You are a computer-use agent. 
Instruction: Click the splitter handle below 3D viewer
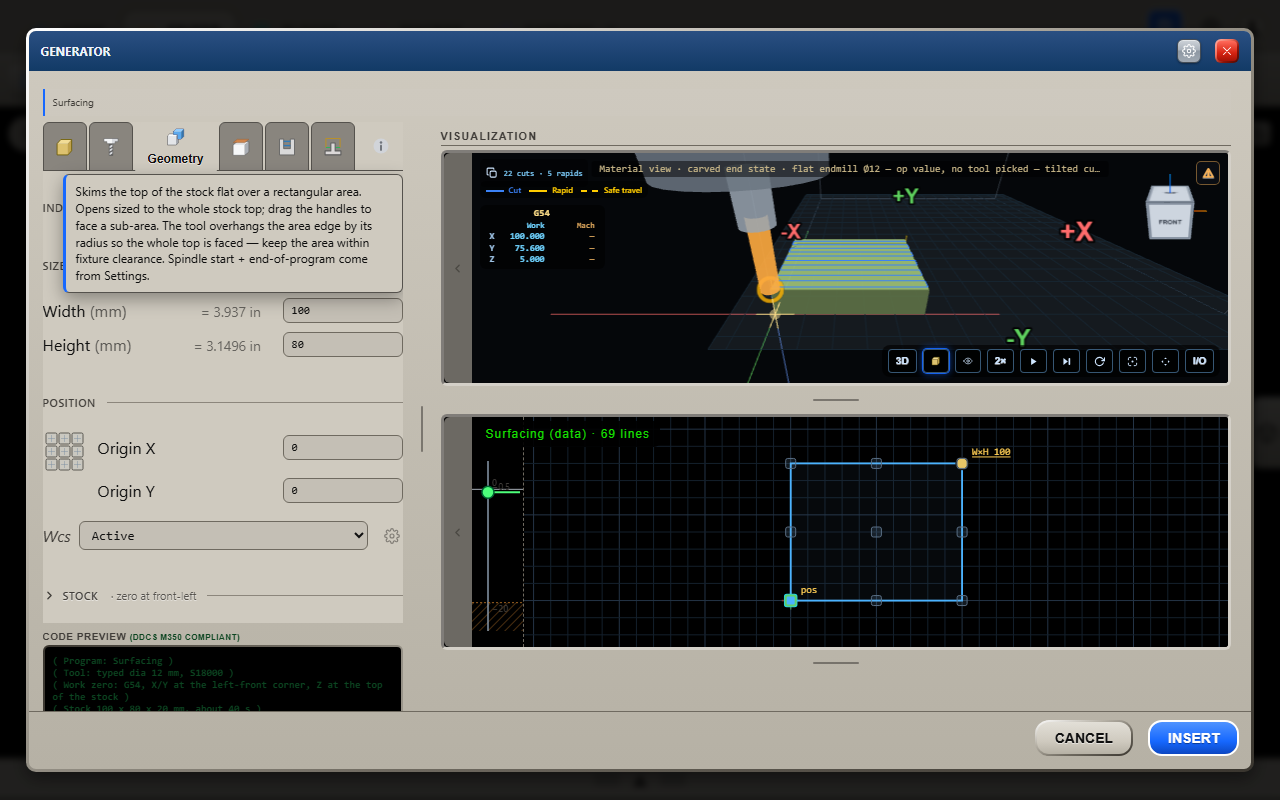(836, 400)
